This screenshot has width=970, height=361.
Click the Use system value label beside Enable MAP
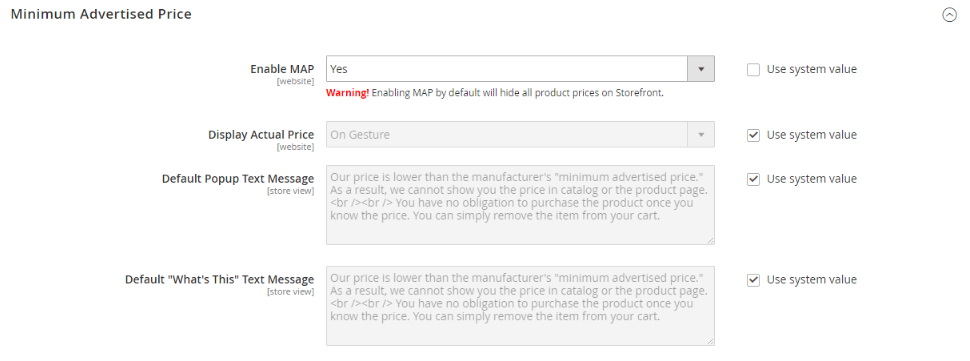pos(812,69)
